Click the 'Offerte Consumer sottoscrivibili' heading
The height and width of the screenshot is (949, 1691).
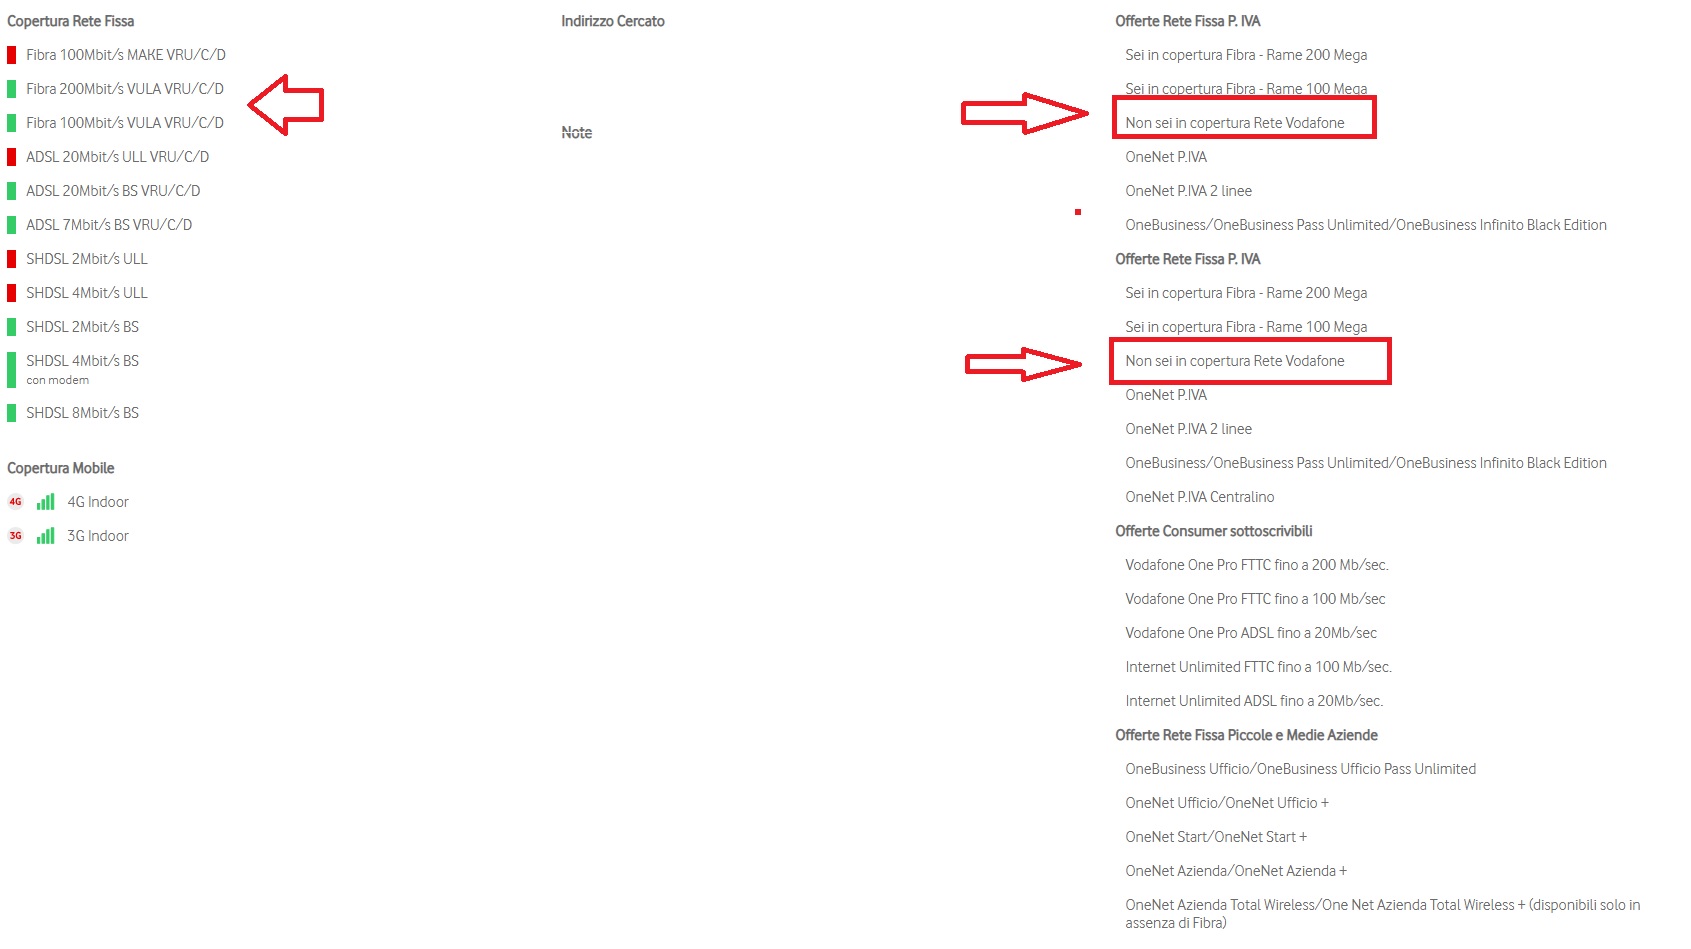coord(1214,531)
